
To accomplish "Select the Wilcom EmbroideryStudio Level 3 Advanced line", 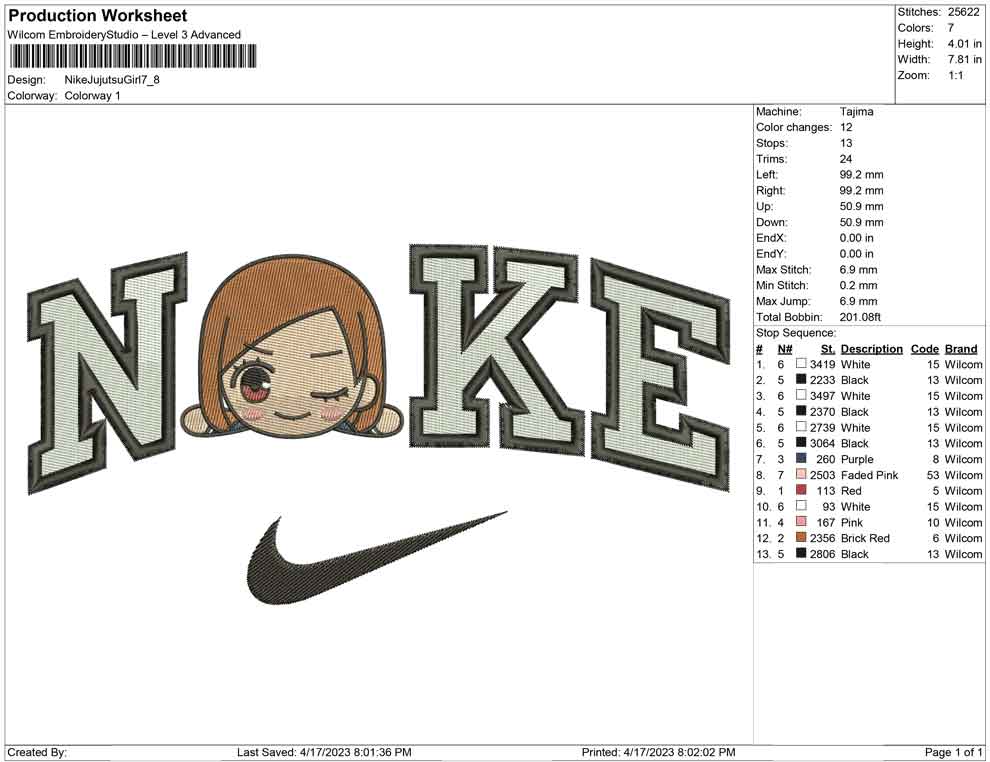I will (124, 35).
